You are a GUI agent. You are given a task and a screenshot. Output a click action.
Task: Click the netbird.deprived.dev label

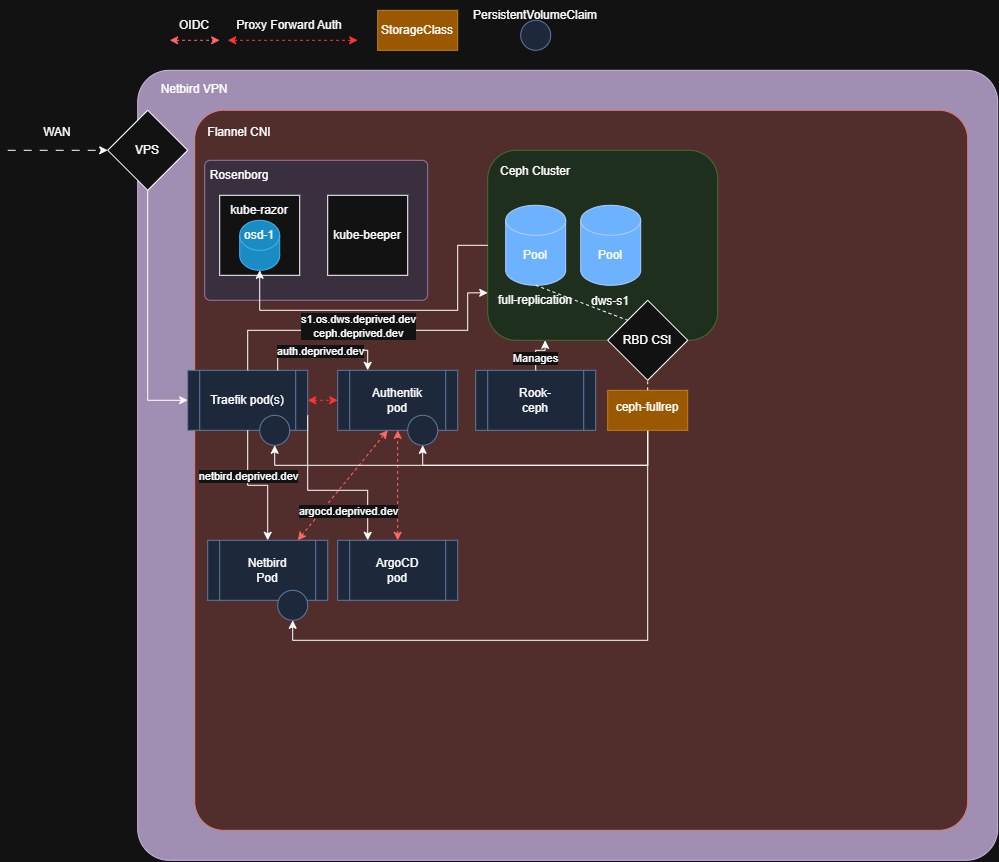[248, 476]
